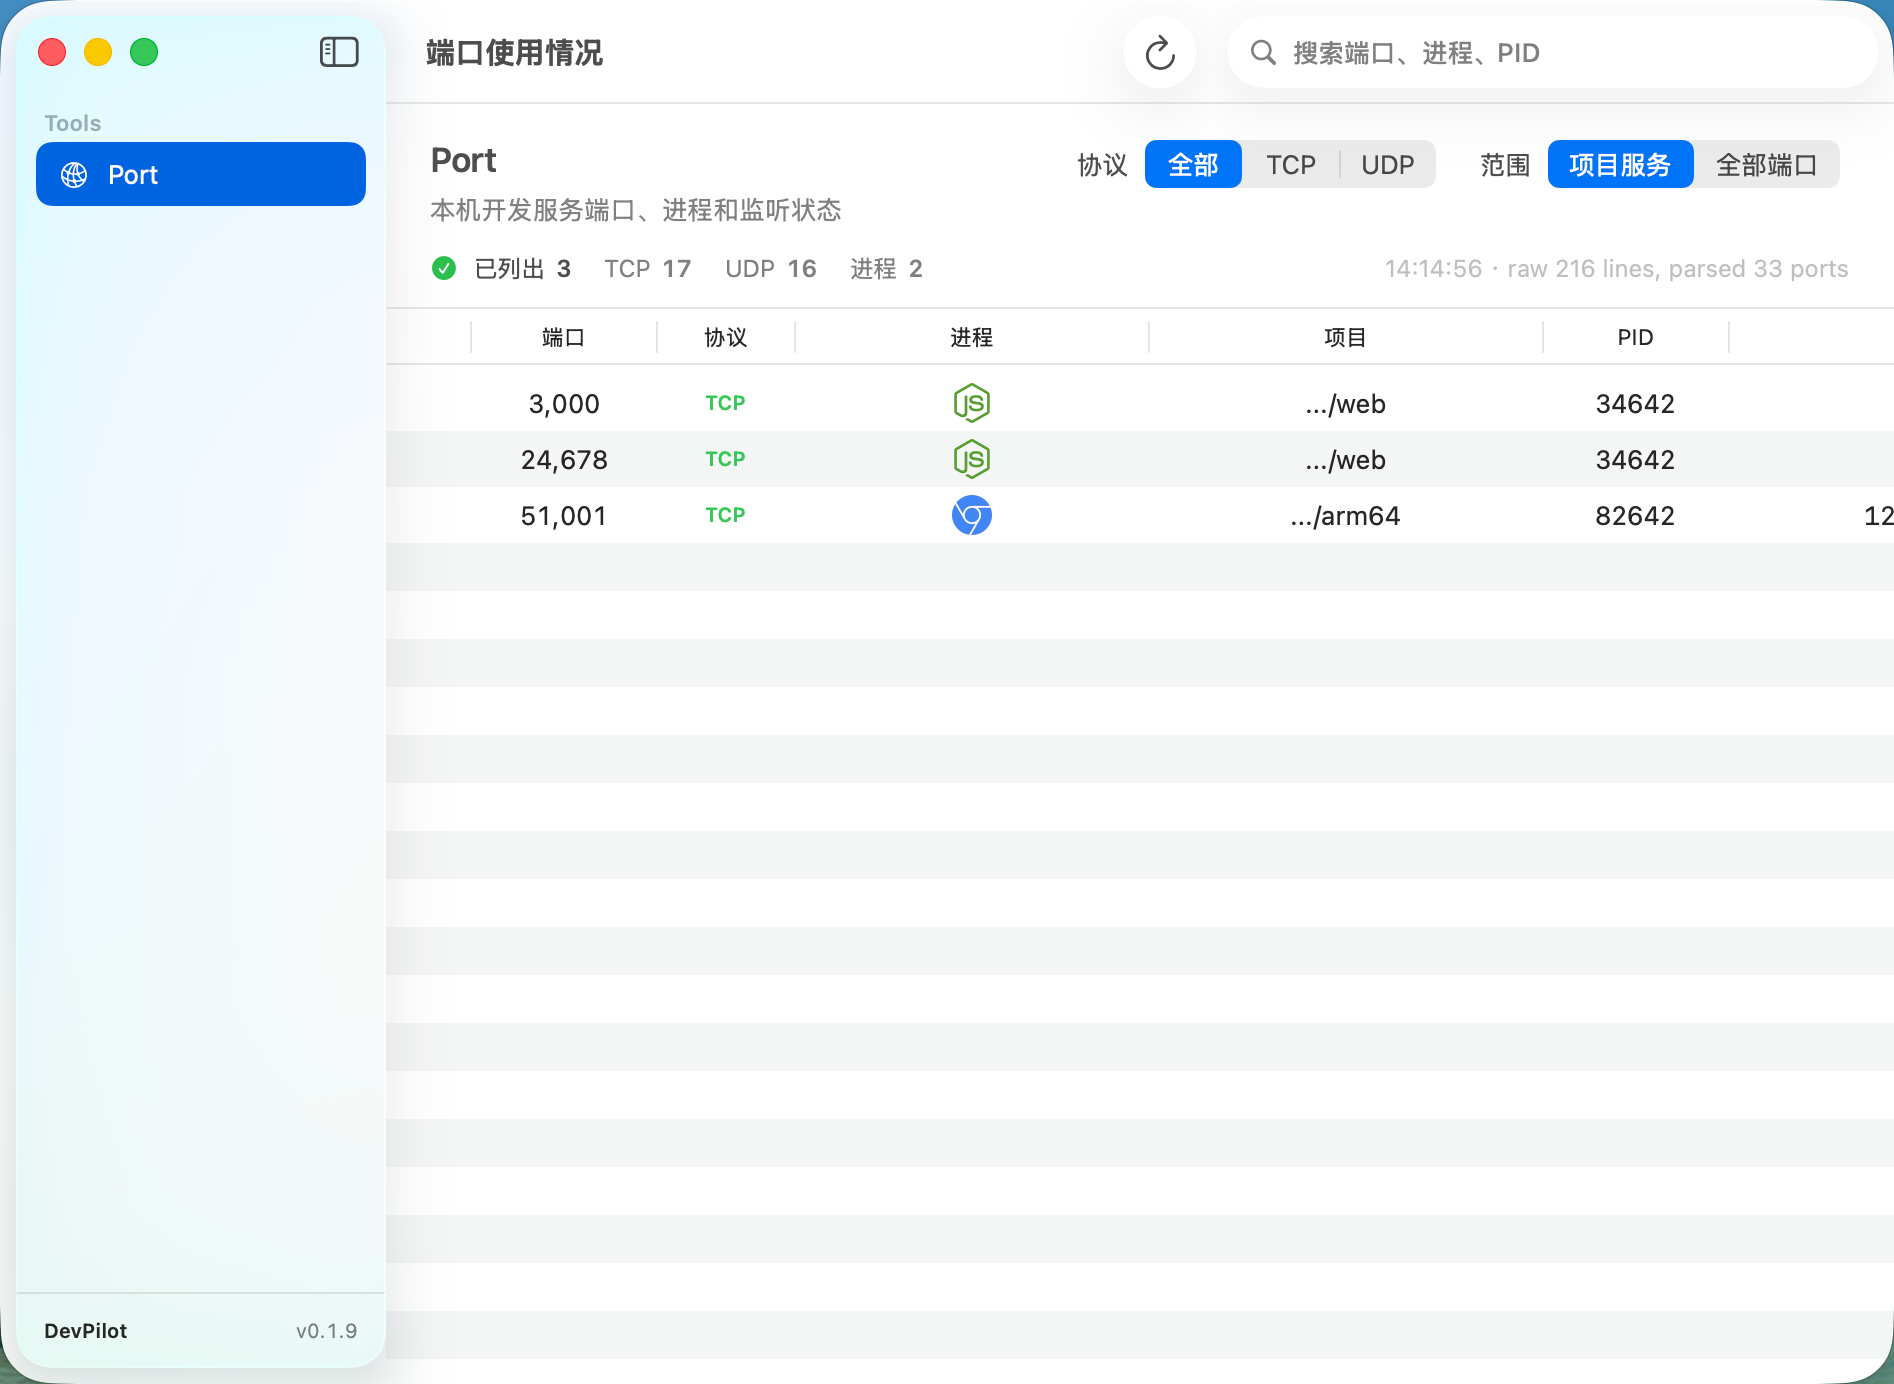Toggle the sidebar visibility icon

click(x=339, y=52)
